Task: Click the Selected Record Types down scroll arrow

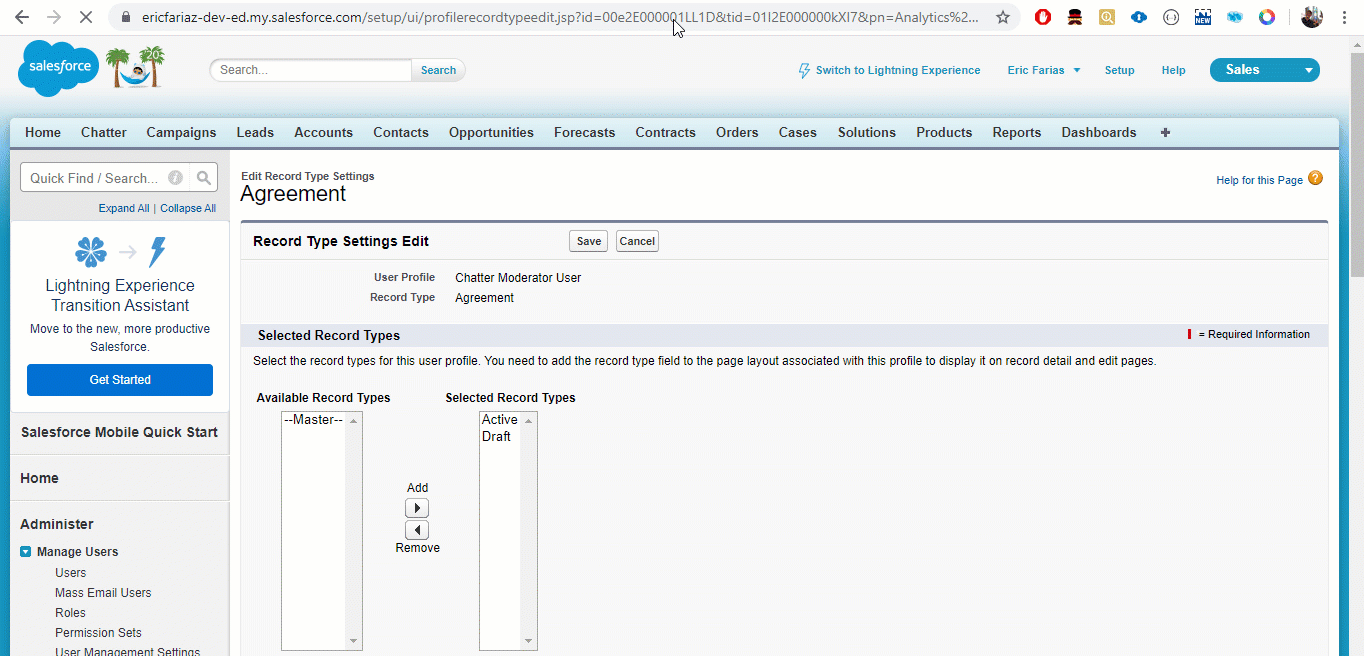Action: pyautogui.click(x=529, y=641)
